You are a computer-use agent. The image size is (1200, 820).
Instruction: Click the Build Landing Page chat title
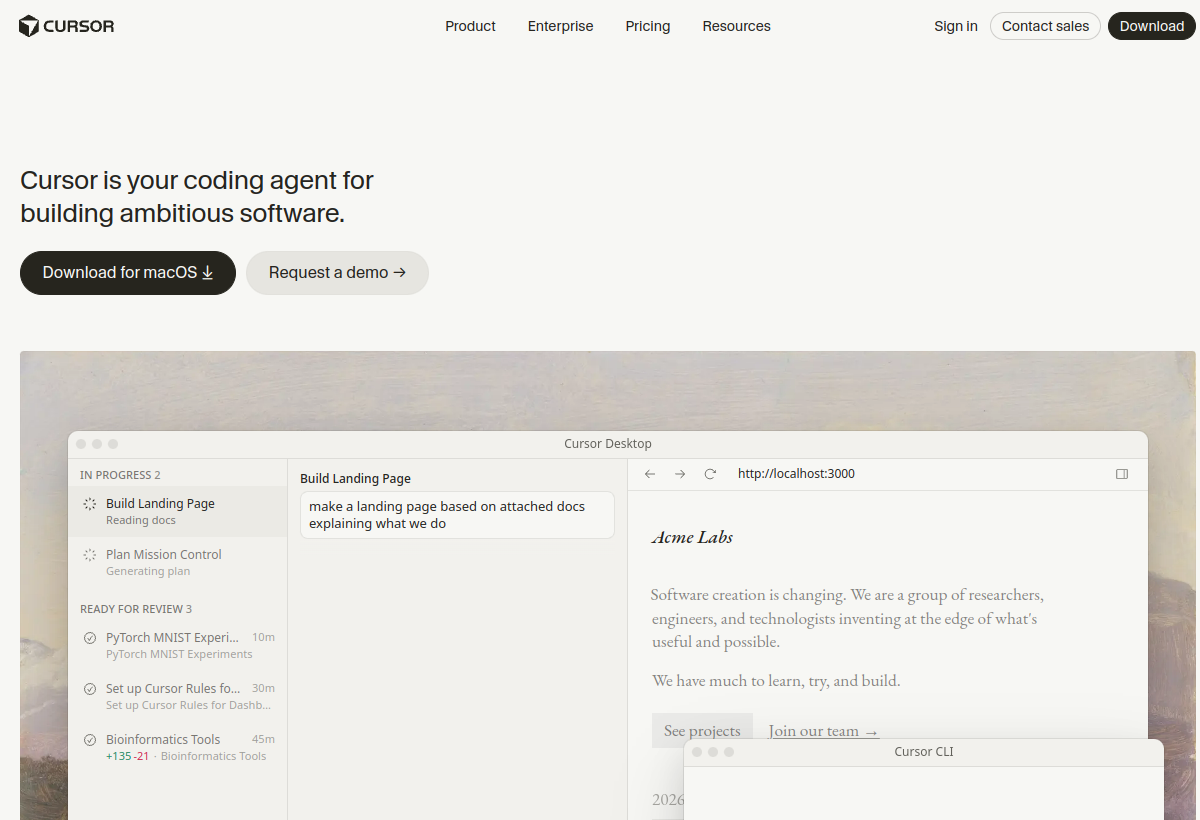tap(355, 479)
